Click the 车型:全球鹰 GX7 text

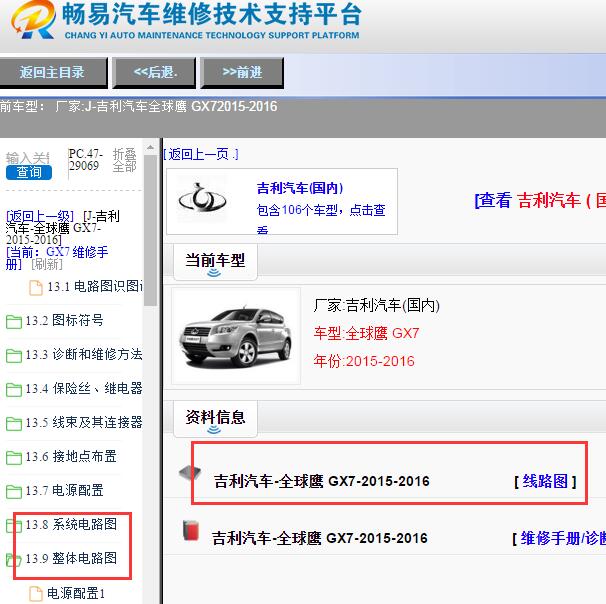pos(366,333)
